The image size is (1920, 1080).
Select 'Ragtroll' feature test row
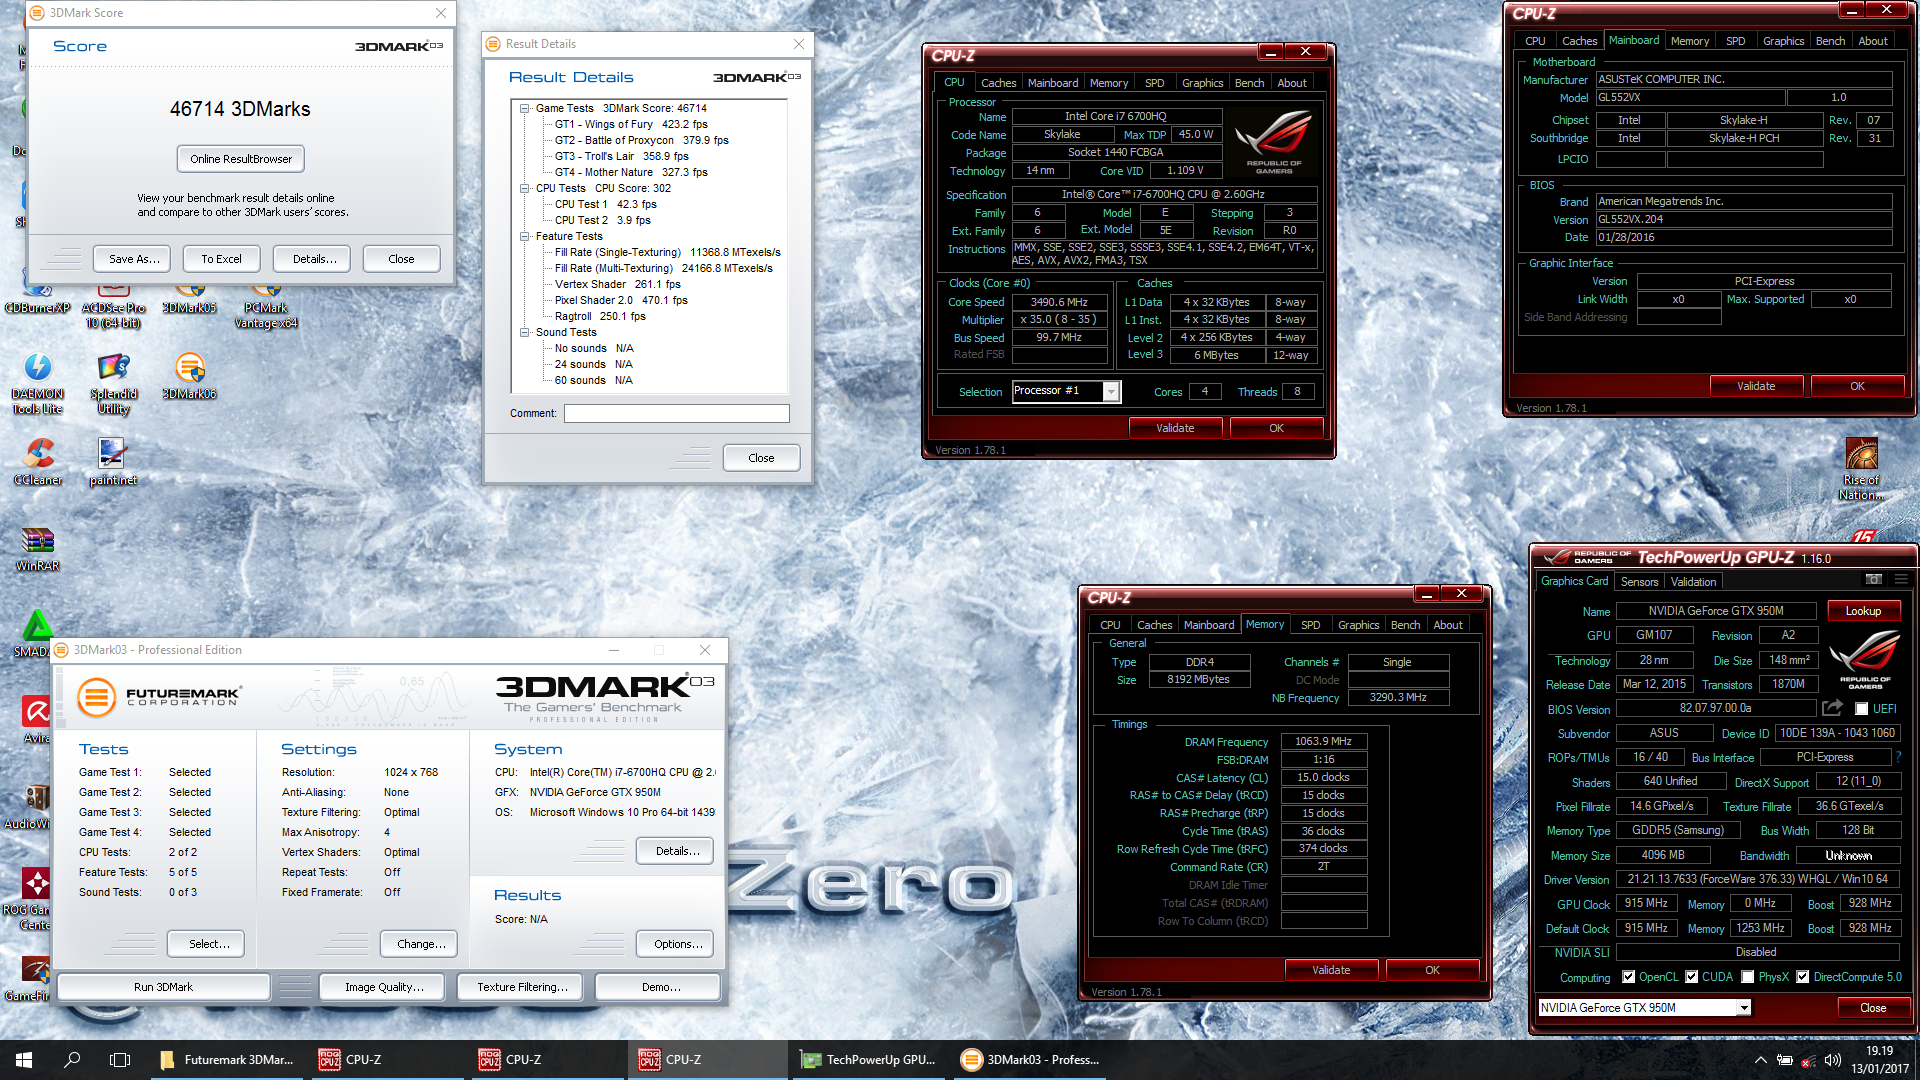[x=600, y=316]
